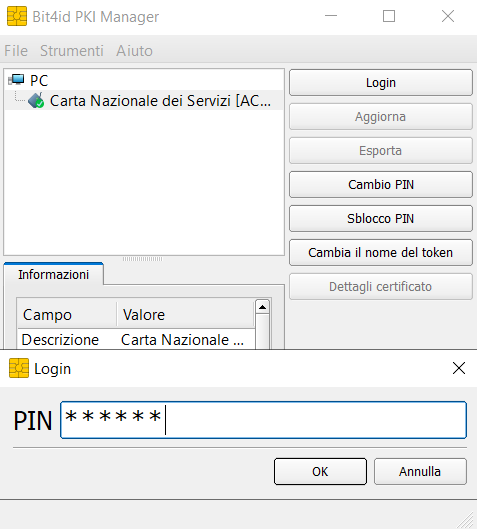This screenshot has height=529, width=477.
Task: Click the Valore column header
Action: [185, 315]
